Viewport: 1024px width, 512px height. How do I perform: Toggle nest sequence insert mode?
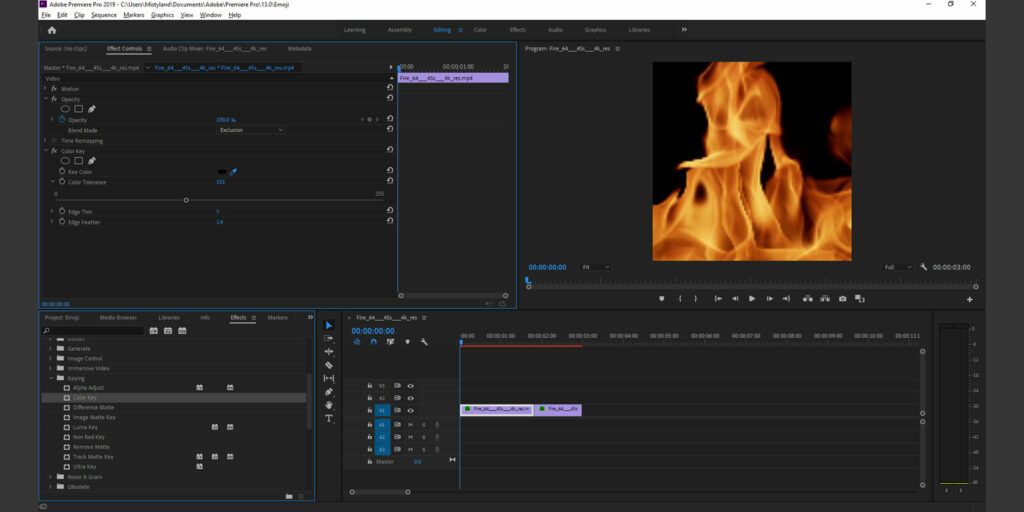[357, 342]
